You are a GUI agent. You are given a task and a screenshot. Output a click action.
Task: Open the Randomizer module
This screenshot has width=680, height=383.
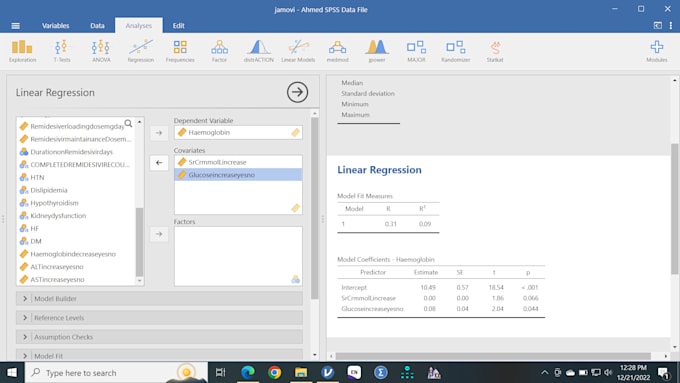tap(456, 51)
